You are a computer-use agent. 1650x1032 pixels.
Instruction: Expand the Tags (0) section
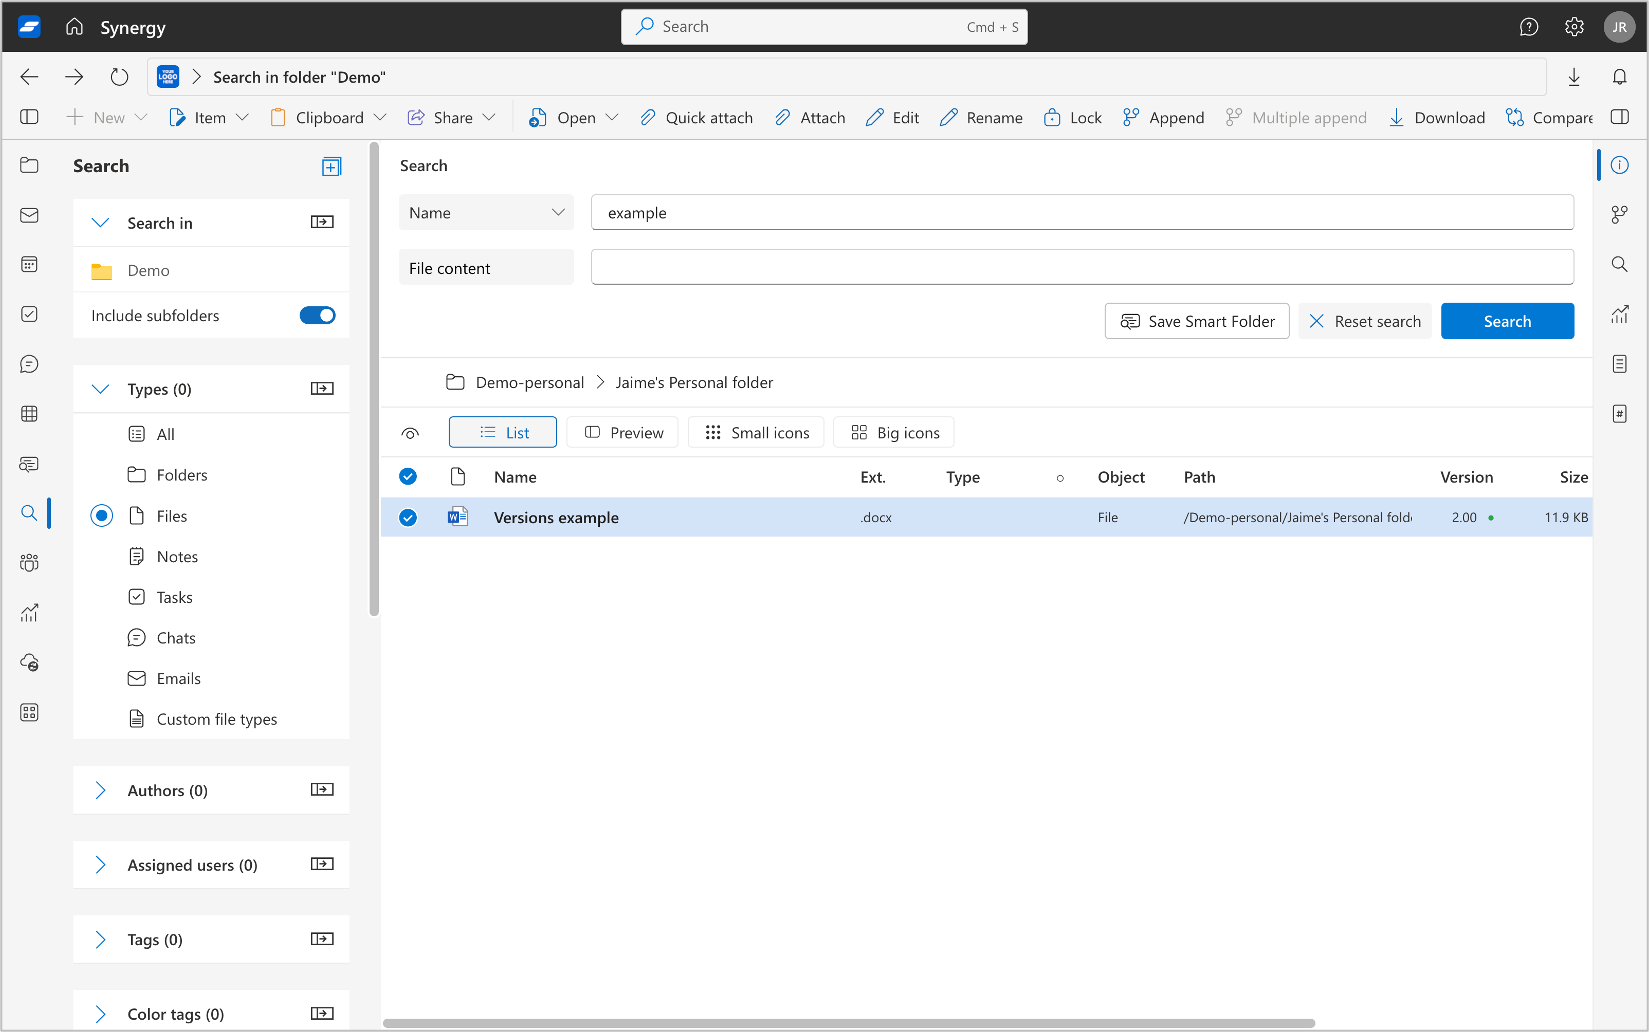(x=100, y=939)
